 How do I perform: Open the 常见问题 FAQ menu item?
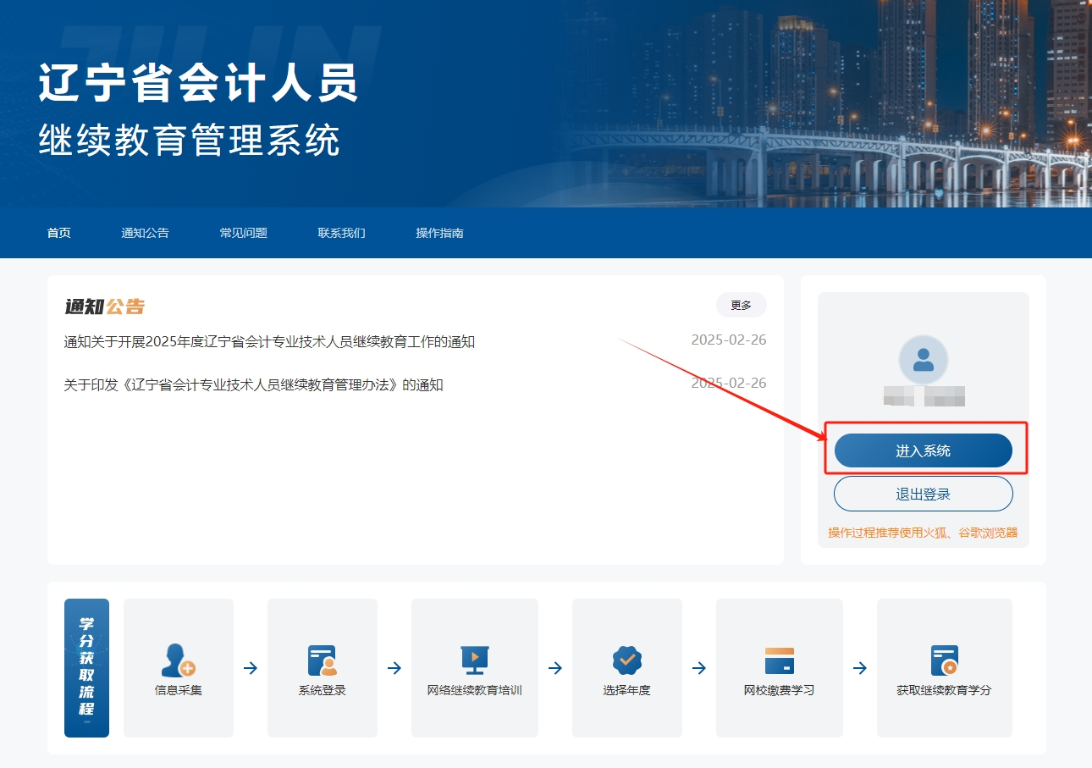pos(243,232)
